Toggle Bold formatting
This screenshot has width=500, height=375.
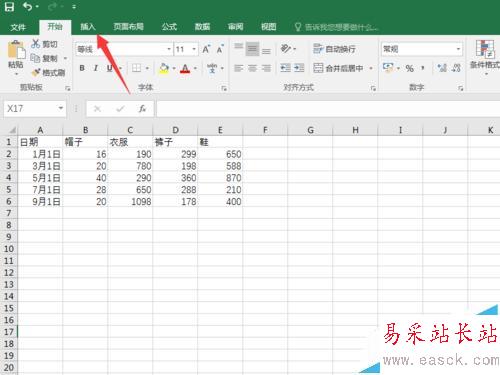click(82, 68)
